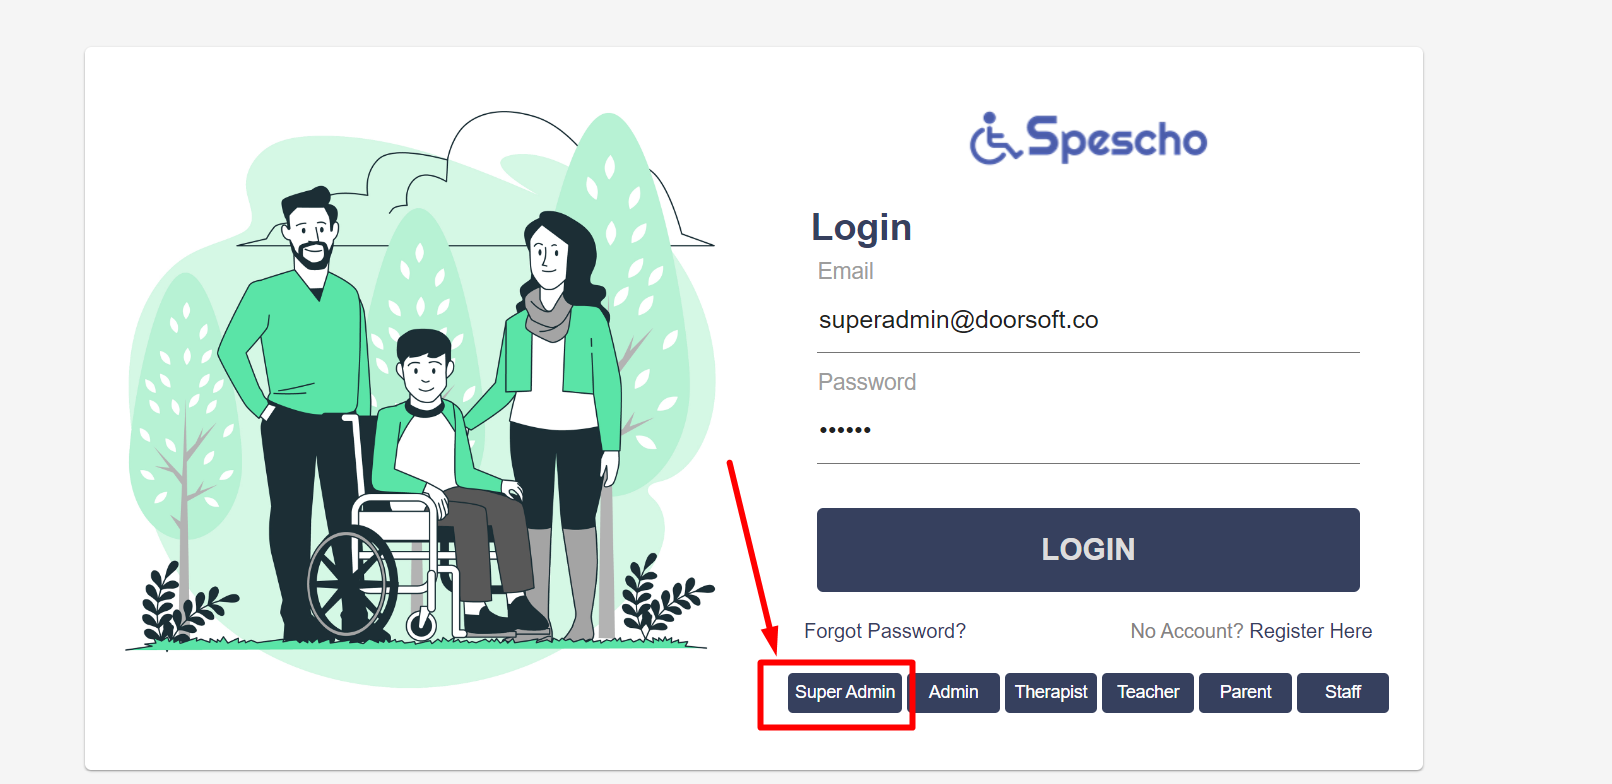This screenshot has height=784, width=1612.
Task: Pick the Parent role button
Action: point(1245,693)
